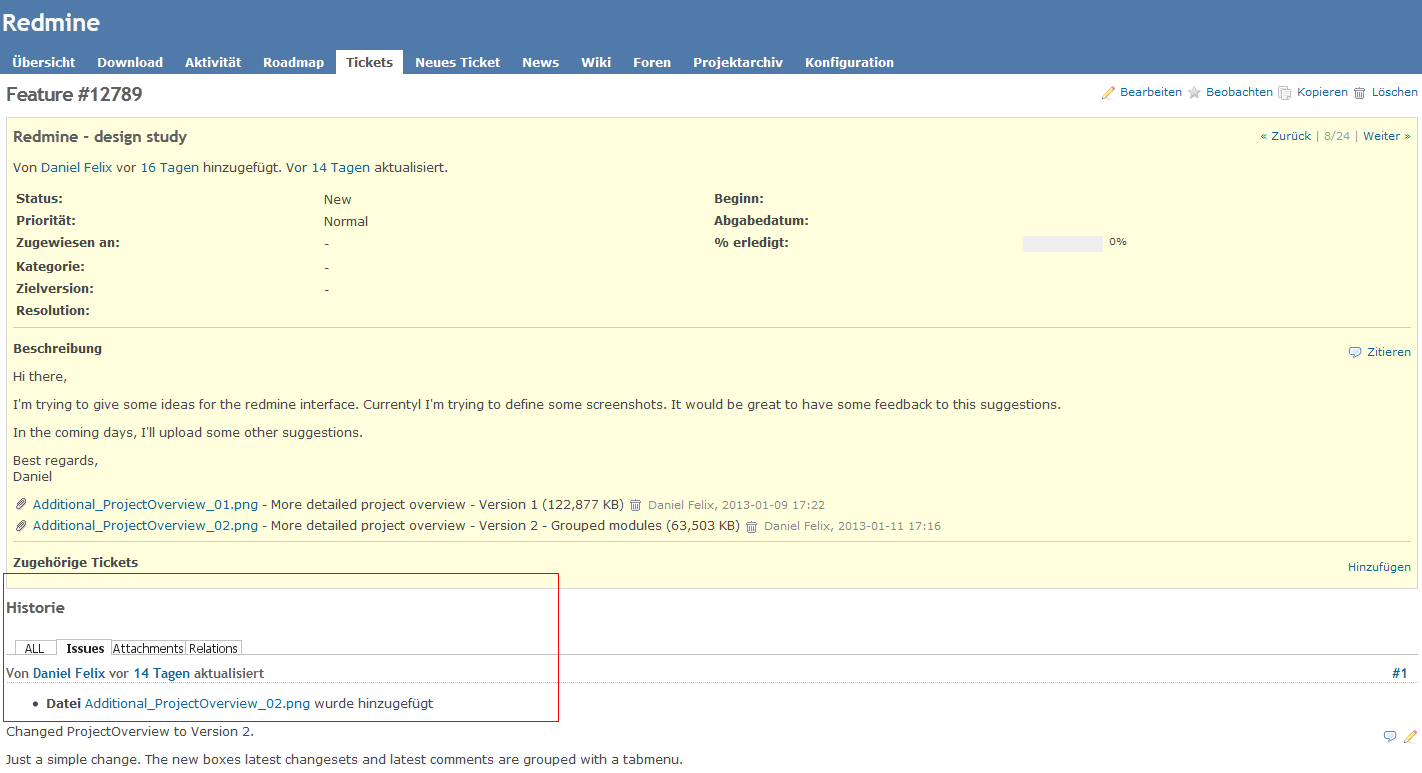Screen dimensions: 1422x773
Task: Open the Roadmap tab
Action: [294, 62]
